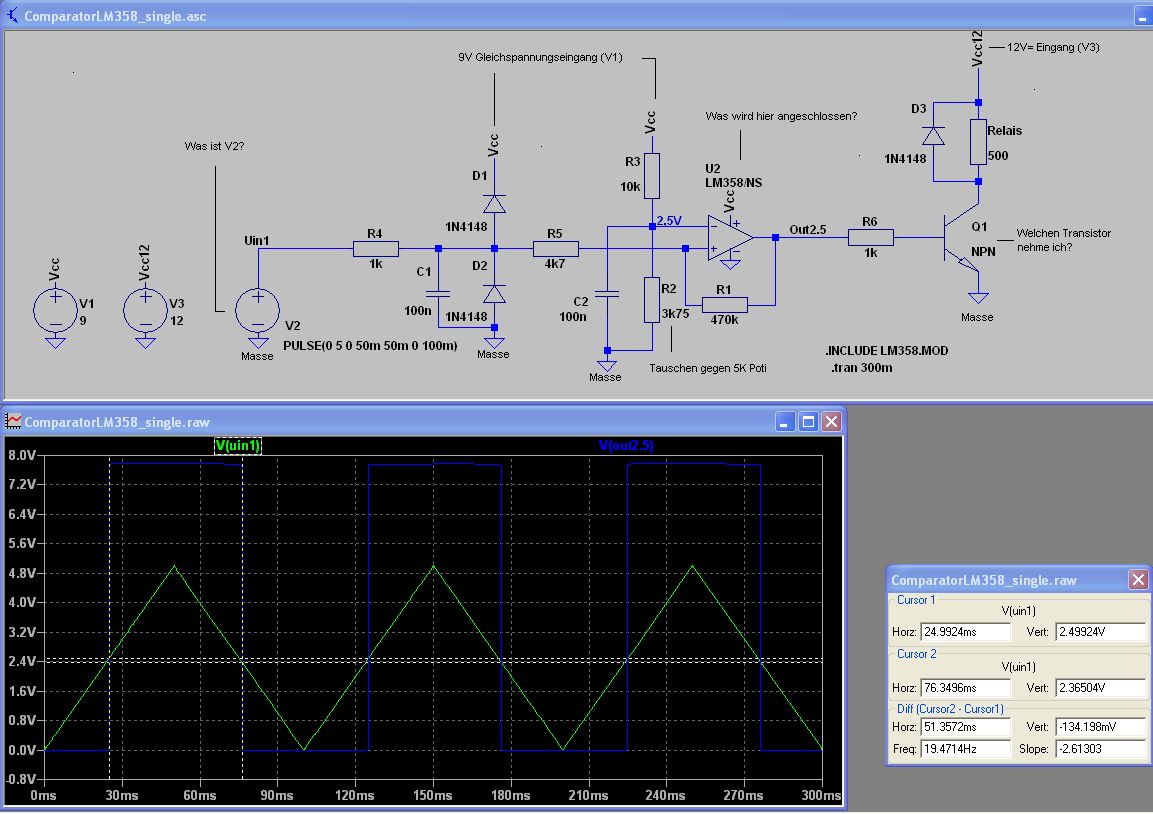Close the cursor readout dialog
1153x814 pixels.
point(1137,580)
